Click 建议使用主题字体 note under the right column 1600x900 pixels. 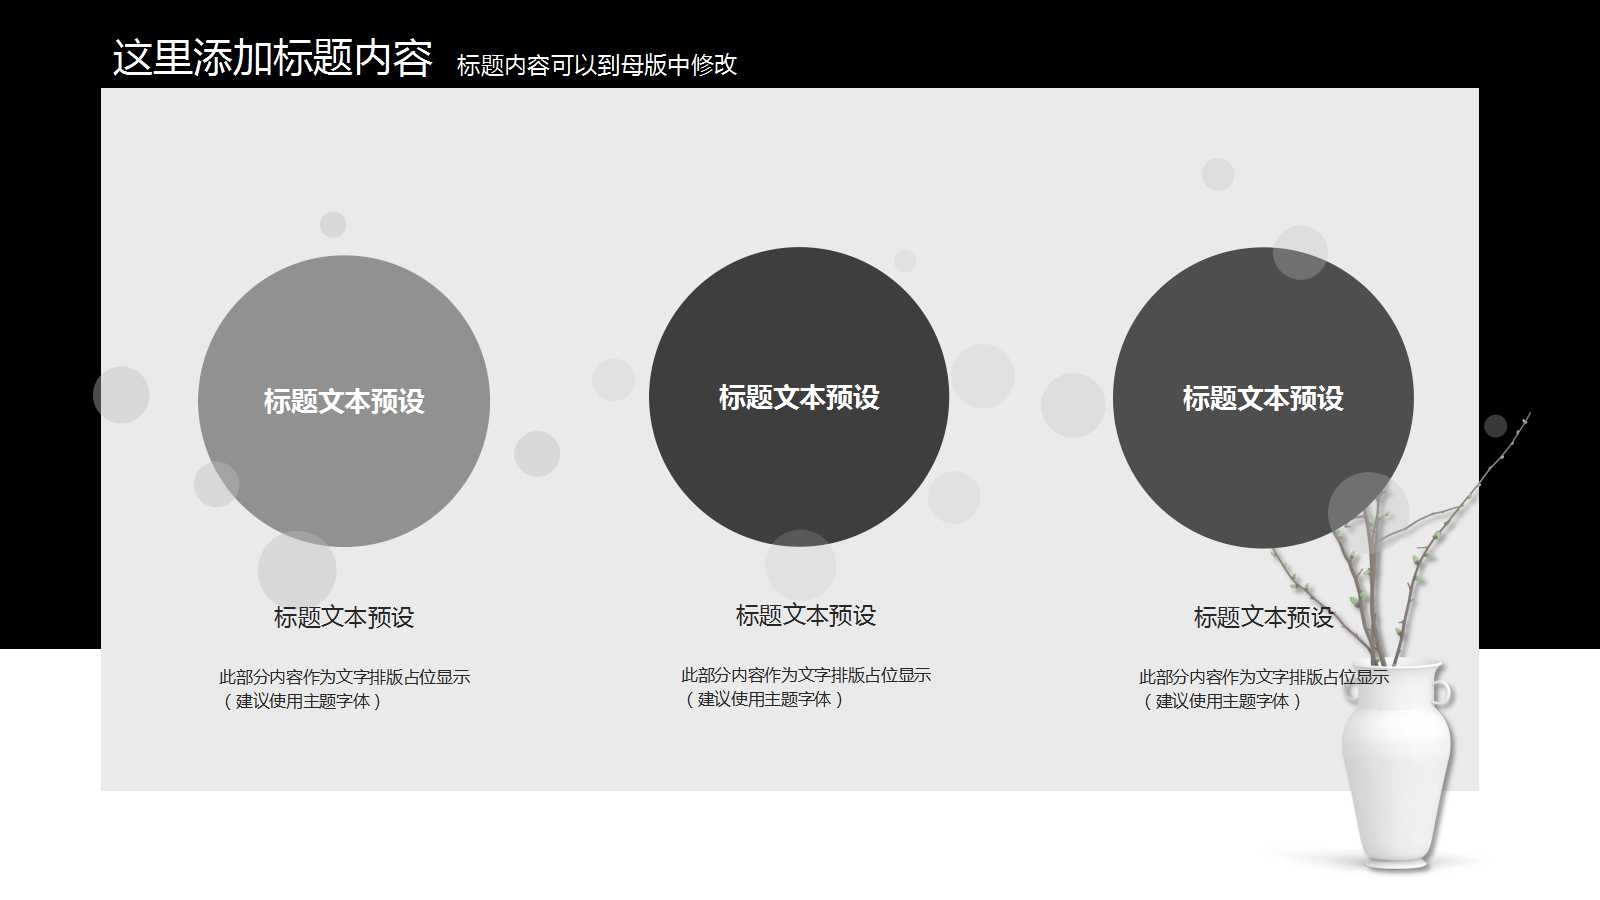1222,702
